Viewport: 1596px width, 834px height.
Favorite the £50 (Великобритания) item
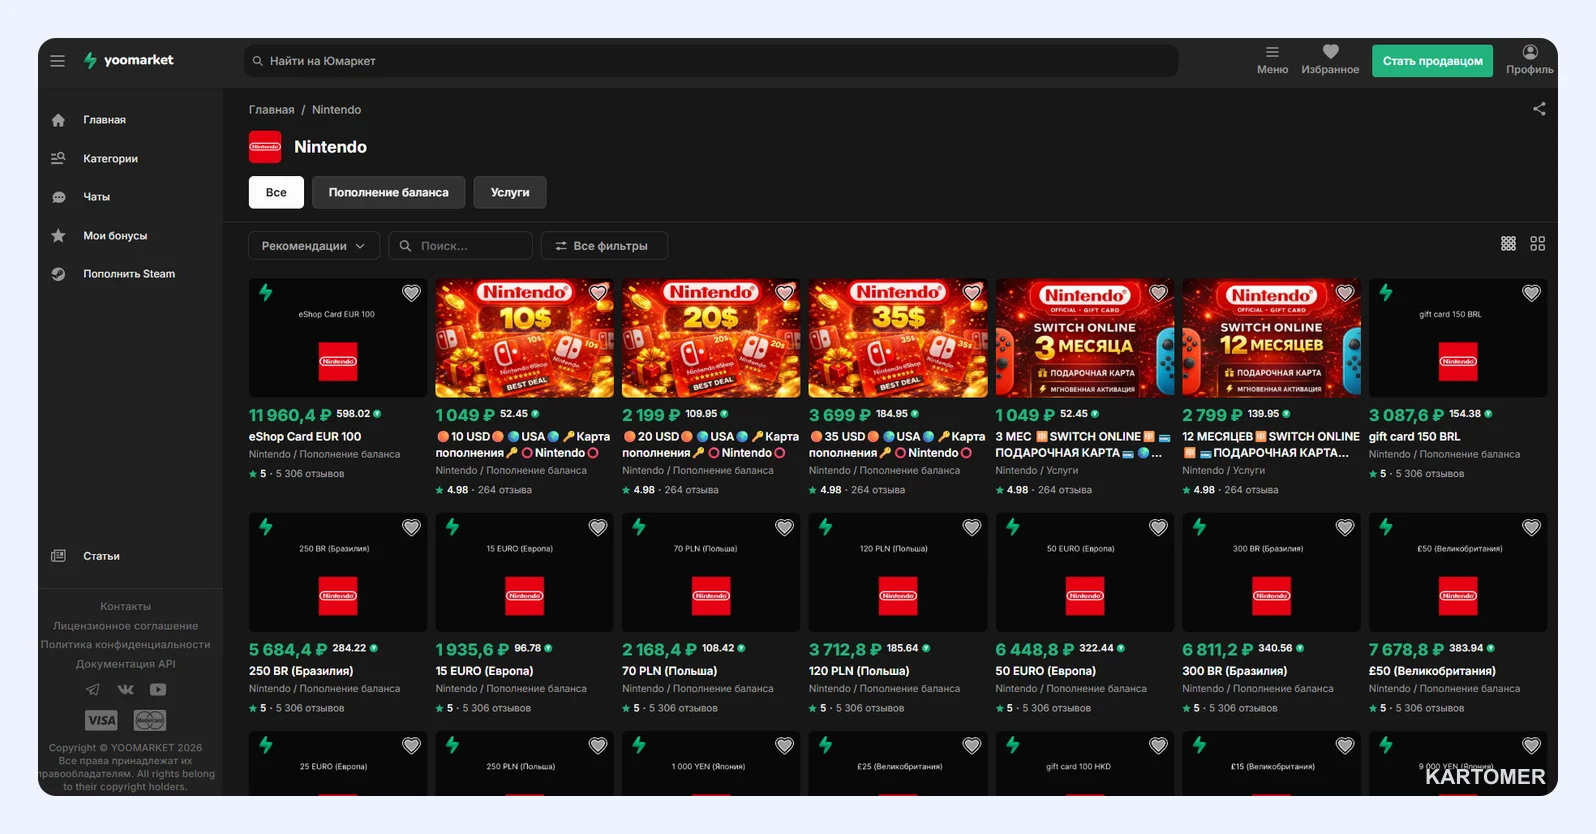click(1531, 527)
